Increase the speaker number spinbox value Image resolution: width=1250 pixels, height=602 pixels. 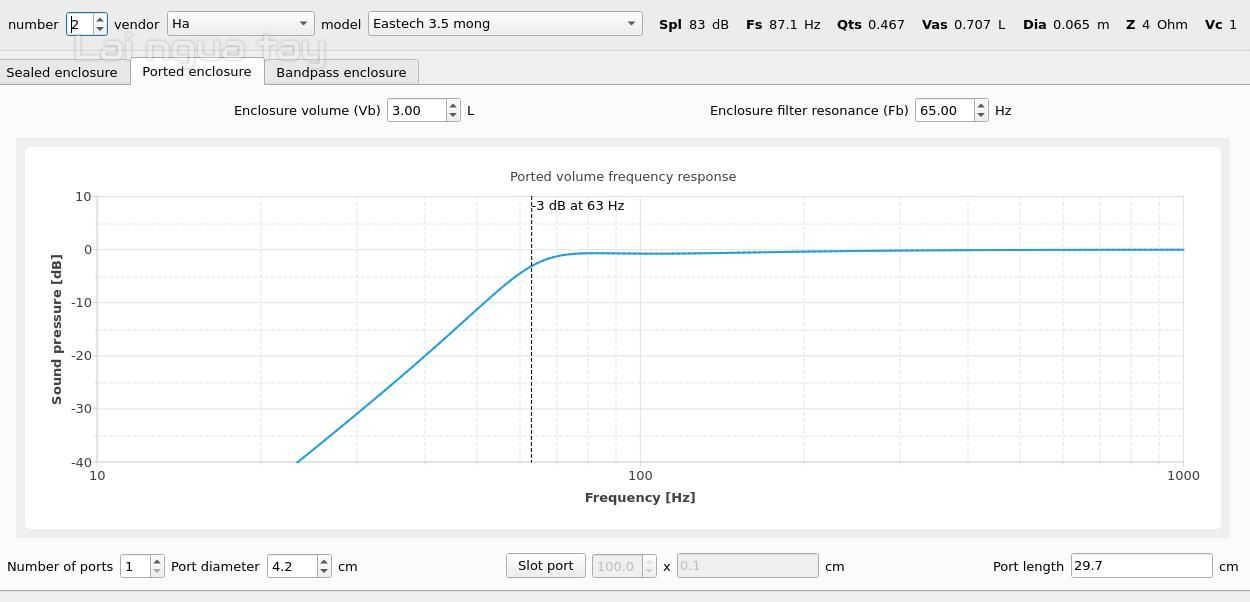pos(99,19)
